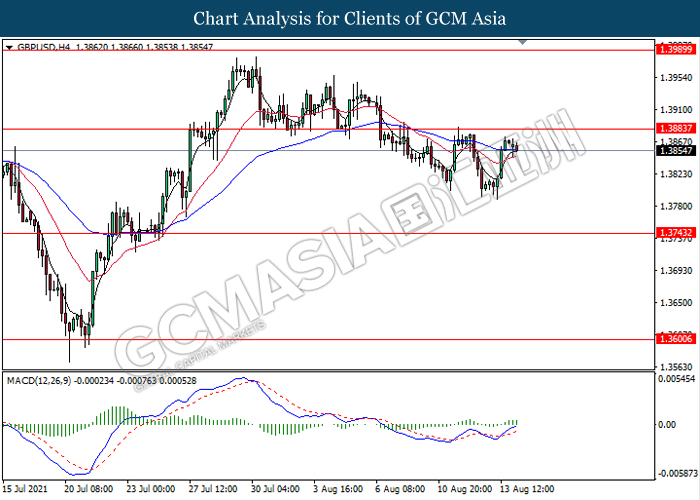The width and height of the screenshot is (700, 500).
Task: Click the 23 Jul 00:00 time label
Action: coord(150,489)
